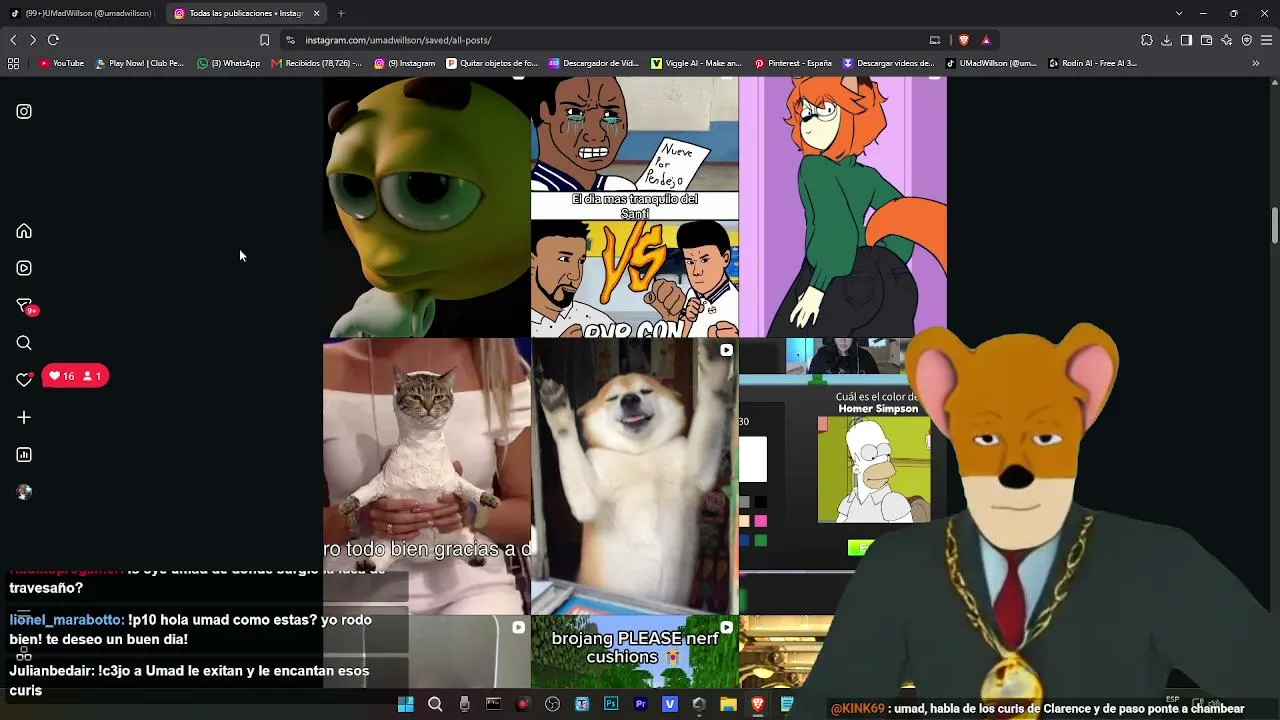
Task: Open Instagram Reels from the sidebar
Action: (24, 268)
